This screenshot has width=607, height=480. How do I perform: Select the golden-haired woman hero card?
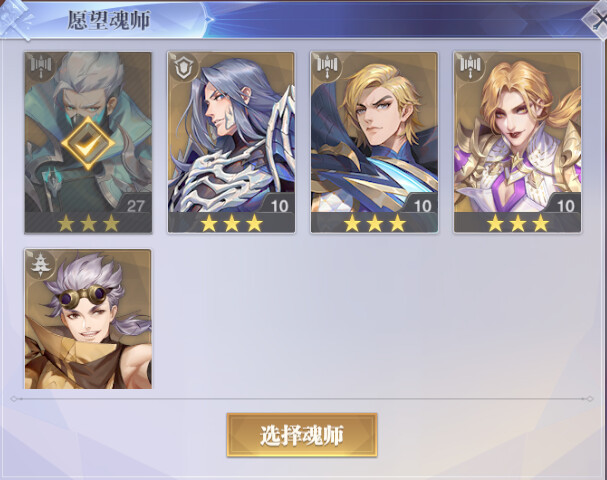coord(518,142)
